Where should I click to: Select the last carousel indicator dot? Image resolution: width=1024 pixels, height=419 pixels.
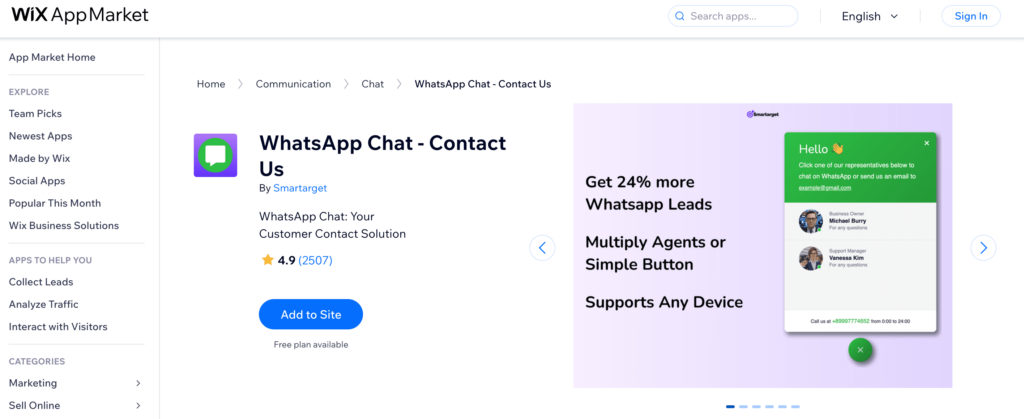795,407
